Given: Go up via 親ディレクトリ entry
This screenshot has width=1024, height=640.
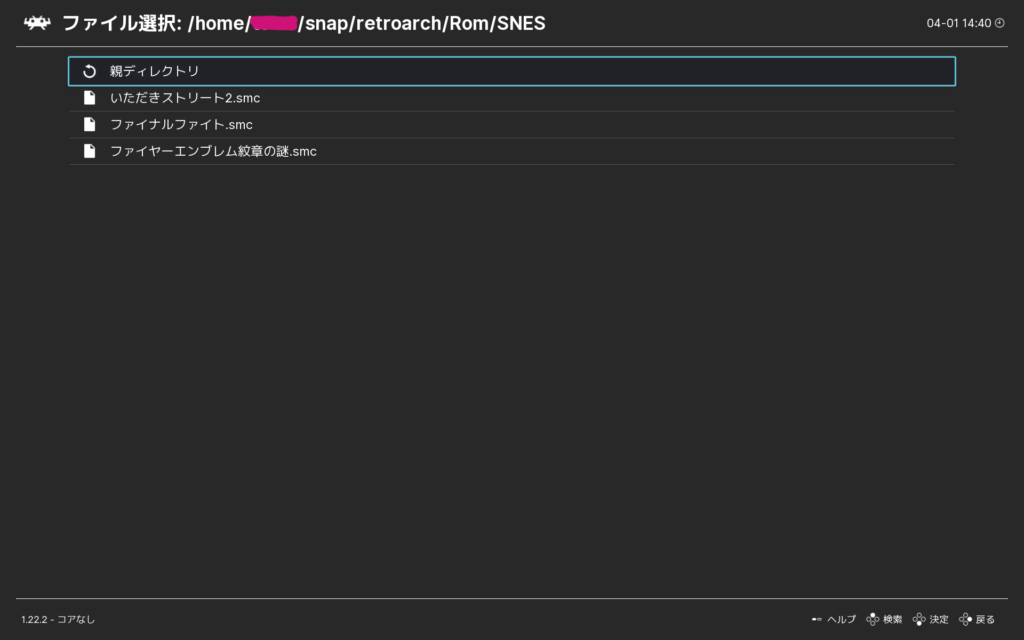Looking at the screenshot, I should tap(155, 71).
